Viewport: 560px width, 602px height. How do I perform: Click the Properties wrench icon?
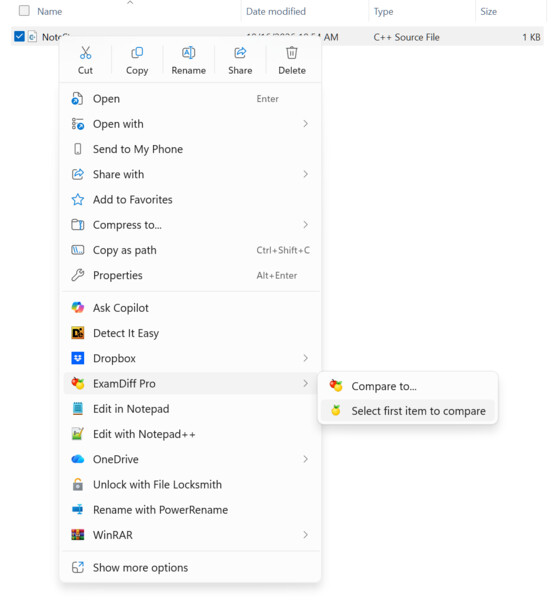coord(78,275)
